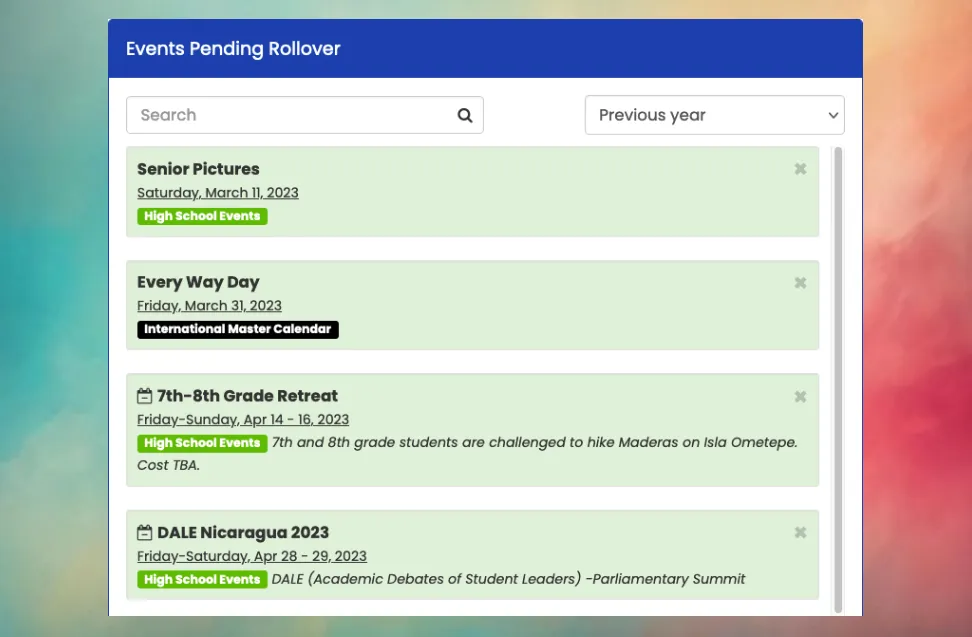Expand the year selection combo box
972x637 pixels.
coord(715,115)
